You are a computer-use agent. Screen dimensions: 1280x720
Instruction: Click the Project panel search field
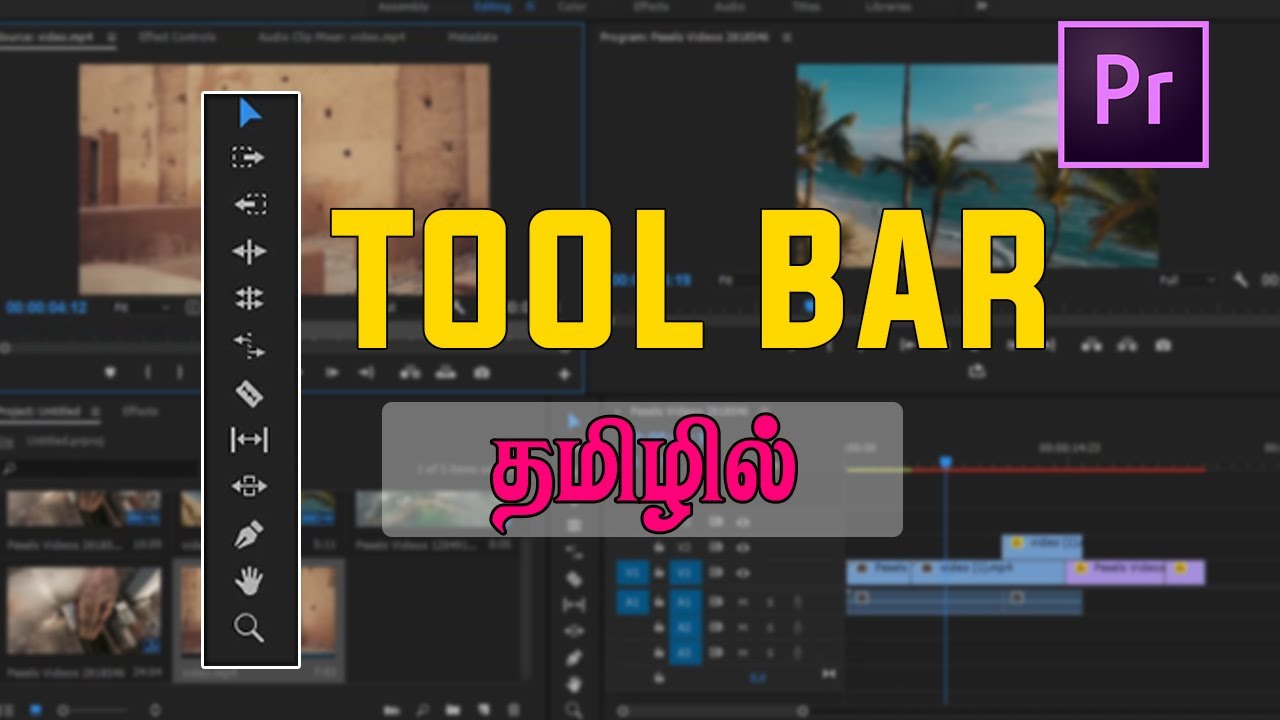(x=100, y=468)
